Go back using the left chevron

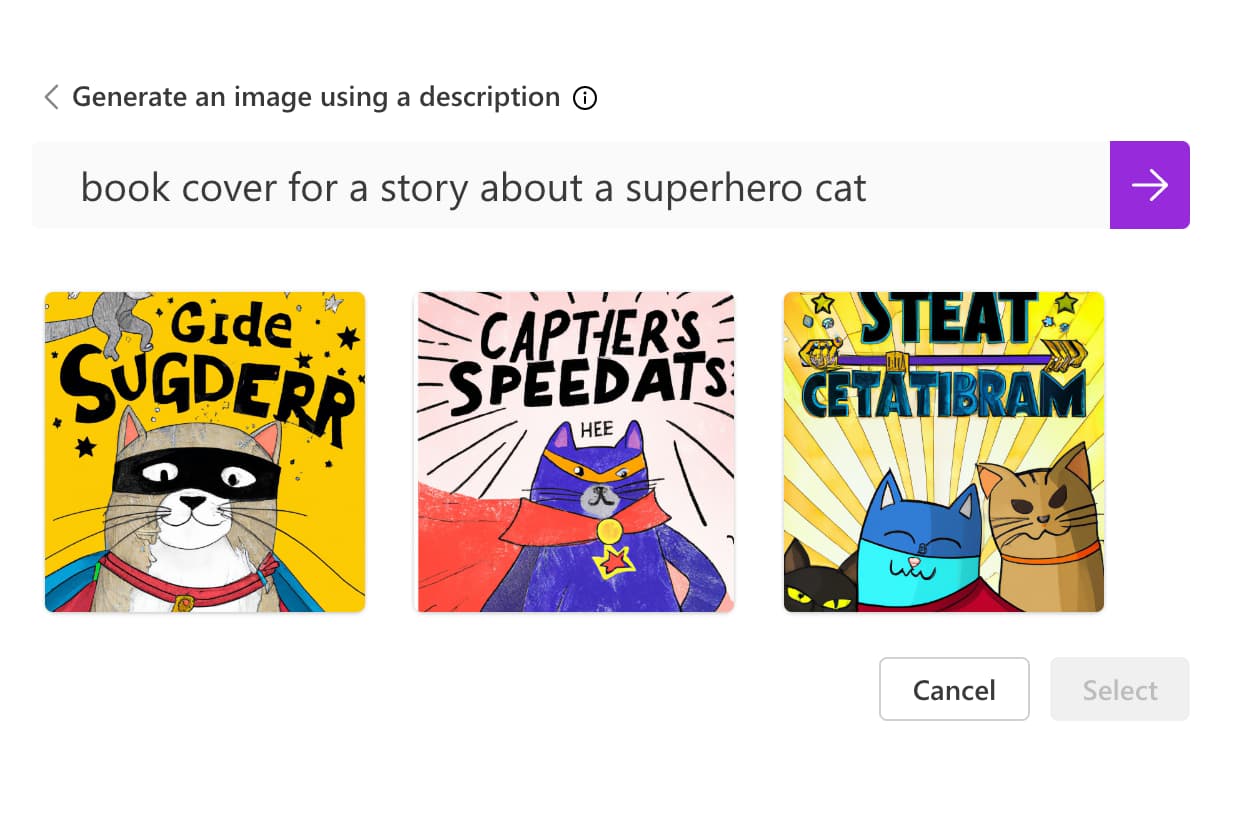coord(51,97)
